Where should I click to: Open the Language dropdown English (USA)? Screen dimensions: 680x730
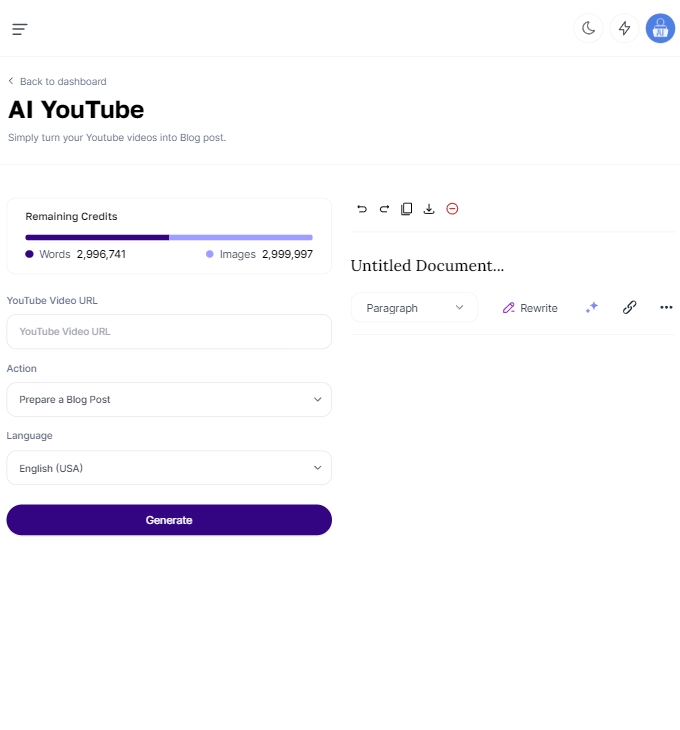click(169, 467)
